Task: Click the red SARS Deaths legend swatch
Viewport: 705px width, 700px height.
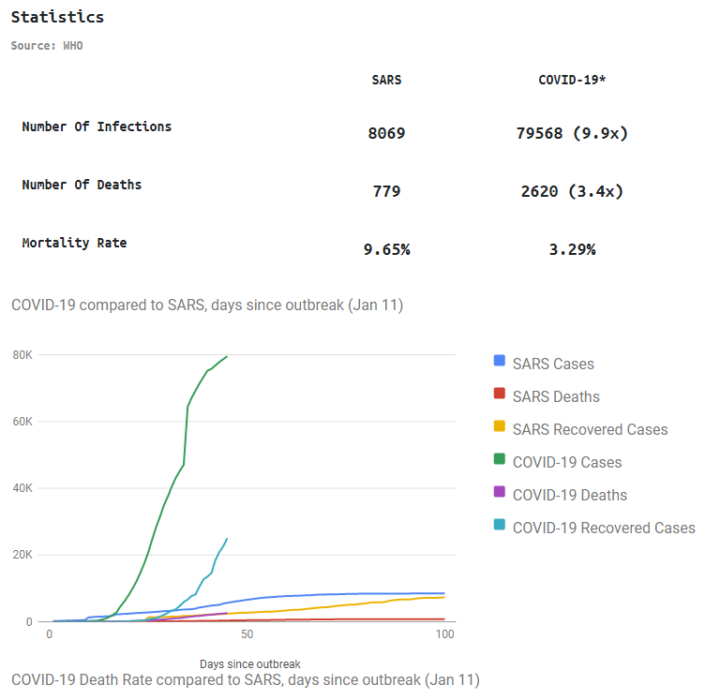Action: (499, 396)
